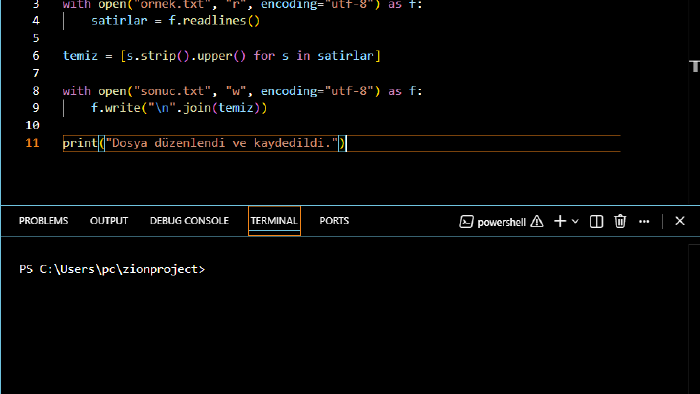
Task: Click on "sonuc.txt" string in code
Action: tap(172, 91)
